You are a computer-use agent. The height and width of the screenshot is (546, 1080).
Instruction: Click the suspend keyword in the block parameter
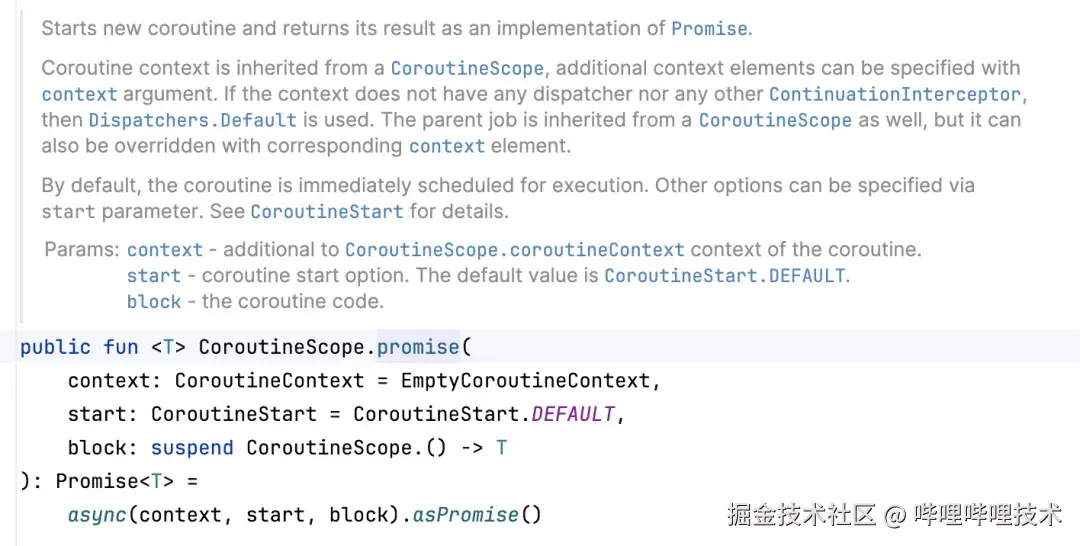click(x=192, y=448)
